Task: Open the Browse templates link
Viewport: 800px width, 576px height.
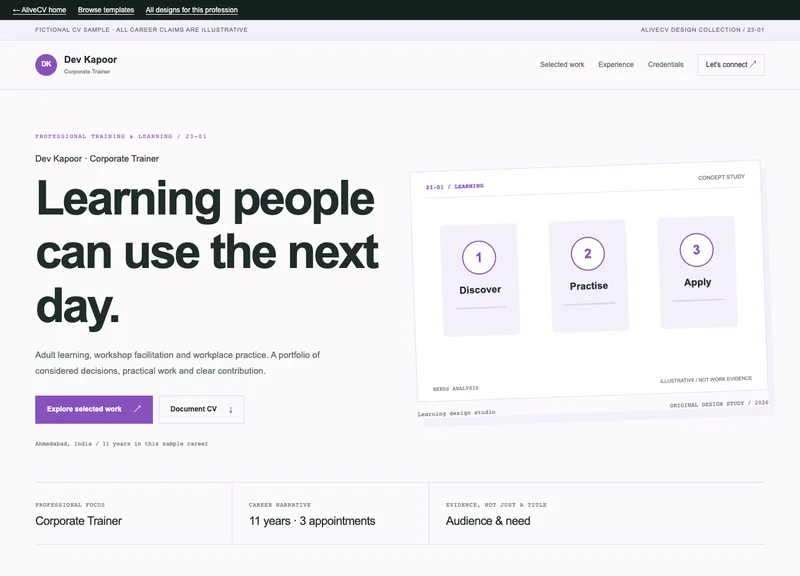Action: [x=106, y=10]
